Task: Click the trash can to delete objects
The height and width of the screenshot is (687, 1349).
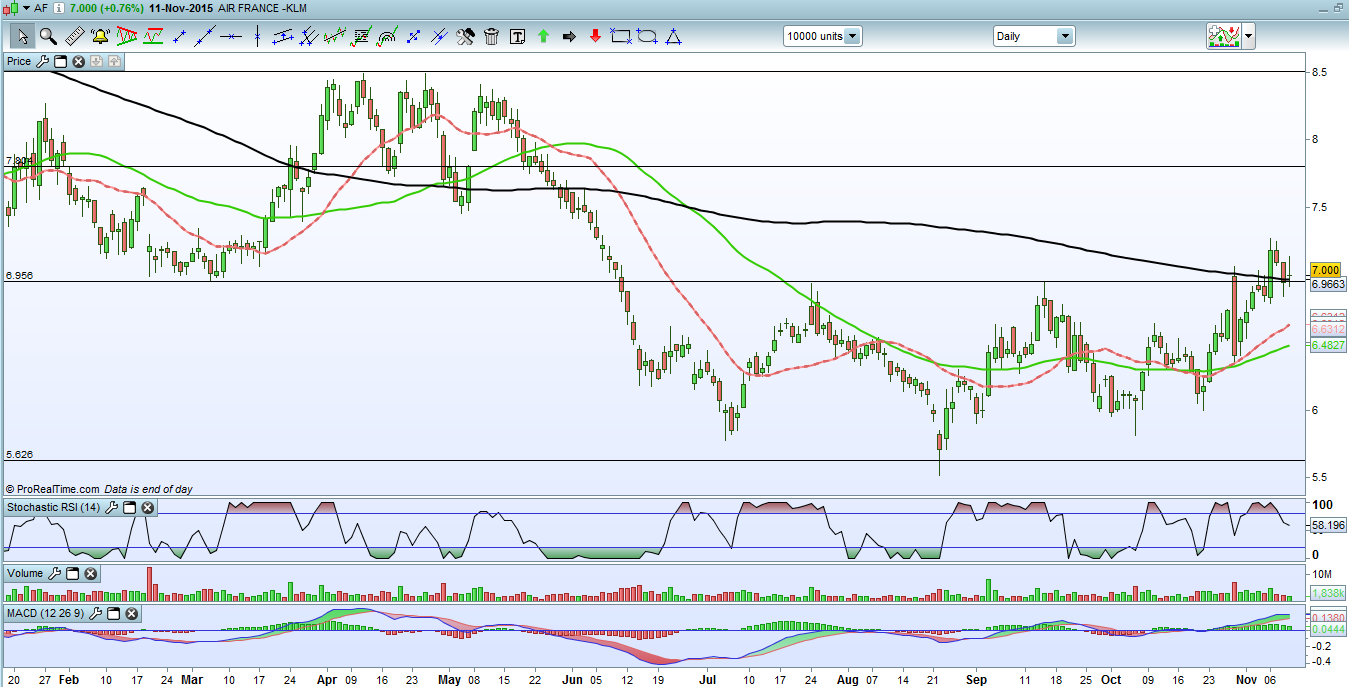Action: pos(491,37)
